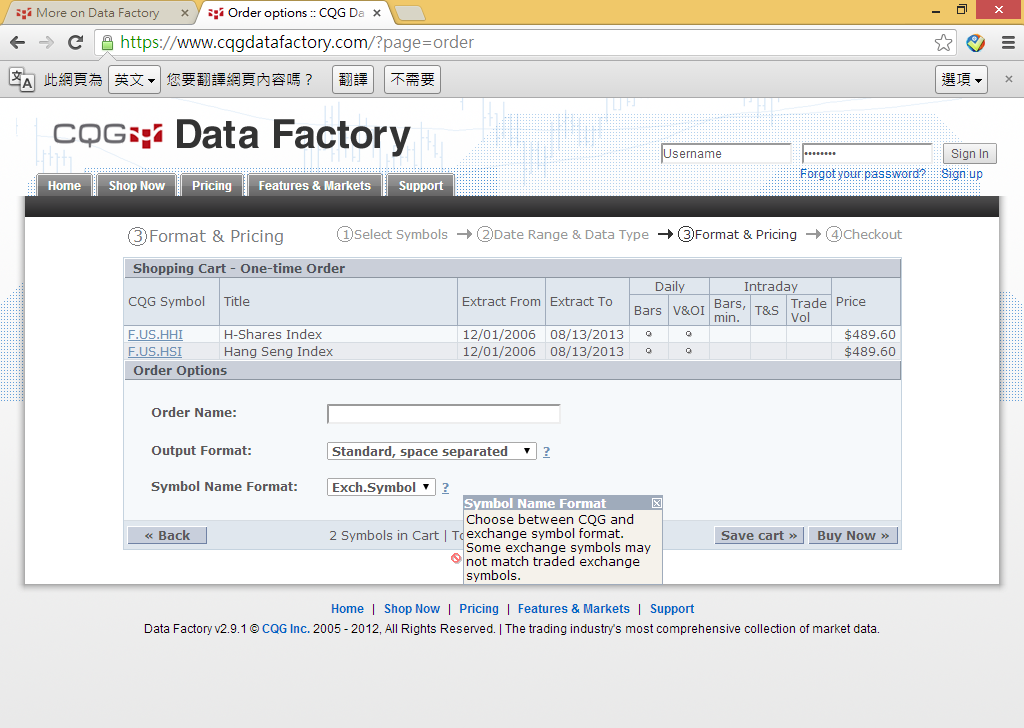The height and width of the screenshot is (728, 1024).
Task: Open the 選項 options dropdown
Action: (961, 80)
